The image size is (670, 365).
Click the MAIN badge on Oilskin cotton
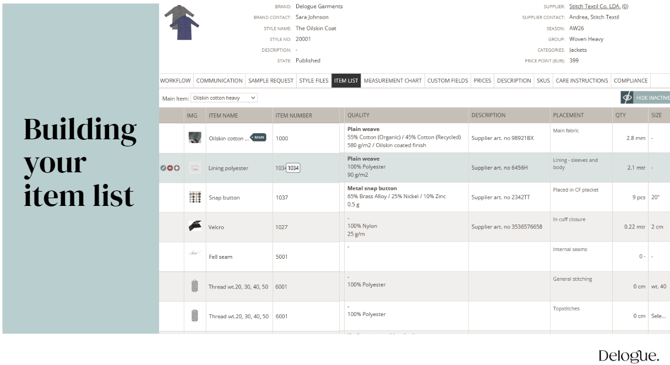point(259,137)
